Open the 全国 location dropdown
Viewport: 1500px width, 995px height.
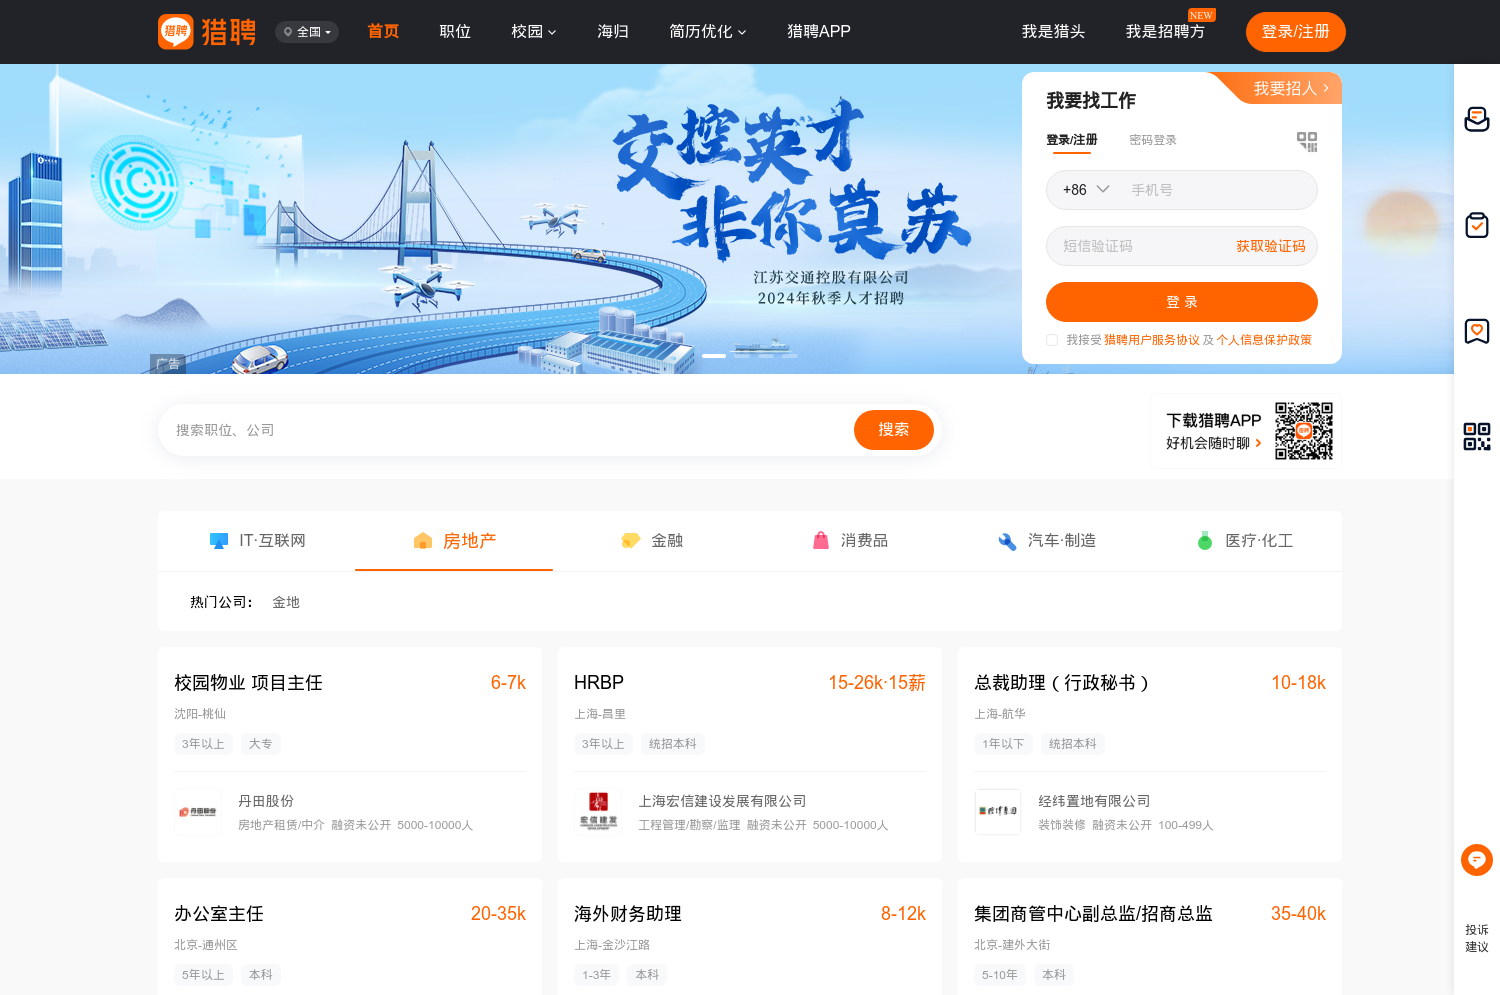pos(307,32)
